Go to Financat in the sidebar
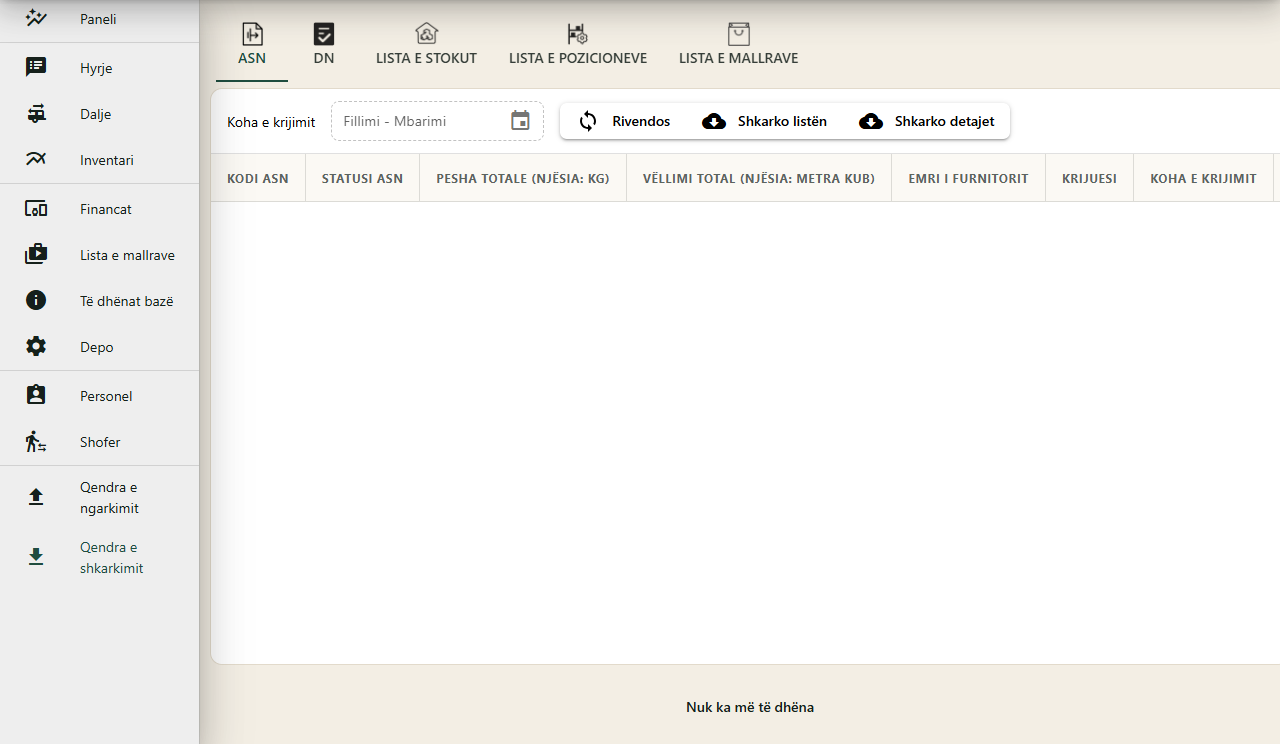 (x=99, y=209)
